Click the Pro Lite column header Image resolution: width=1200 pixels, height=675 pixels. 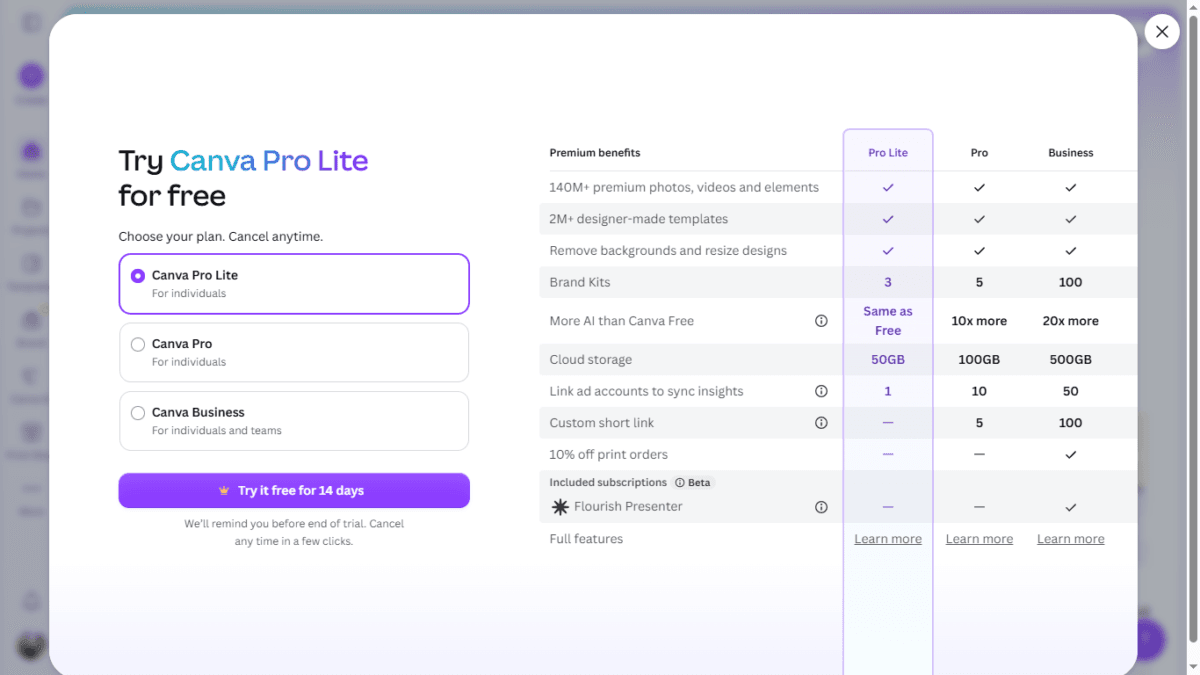tap(888, 153)
